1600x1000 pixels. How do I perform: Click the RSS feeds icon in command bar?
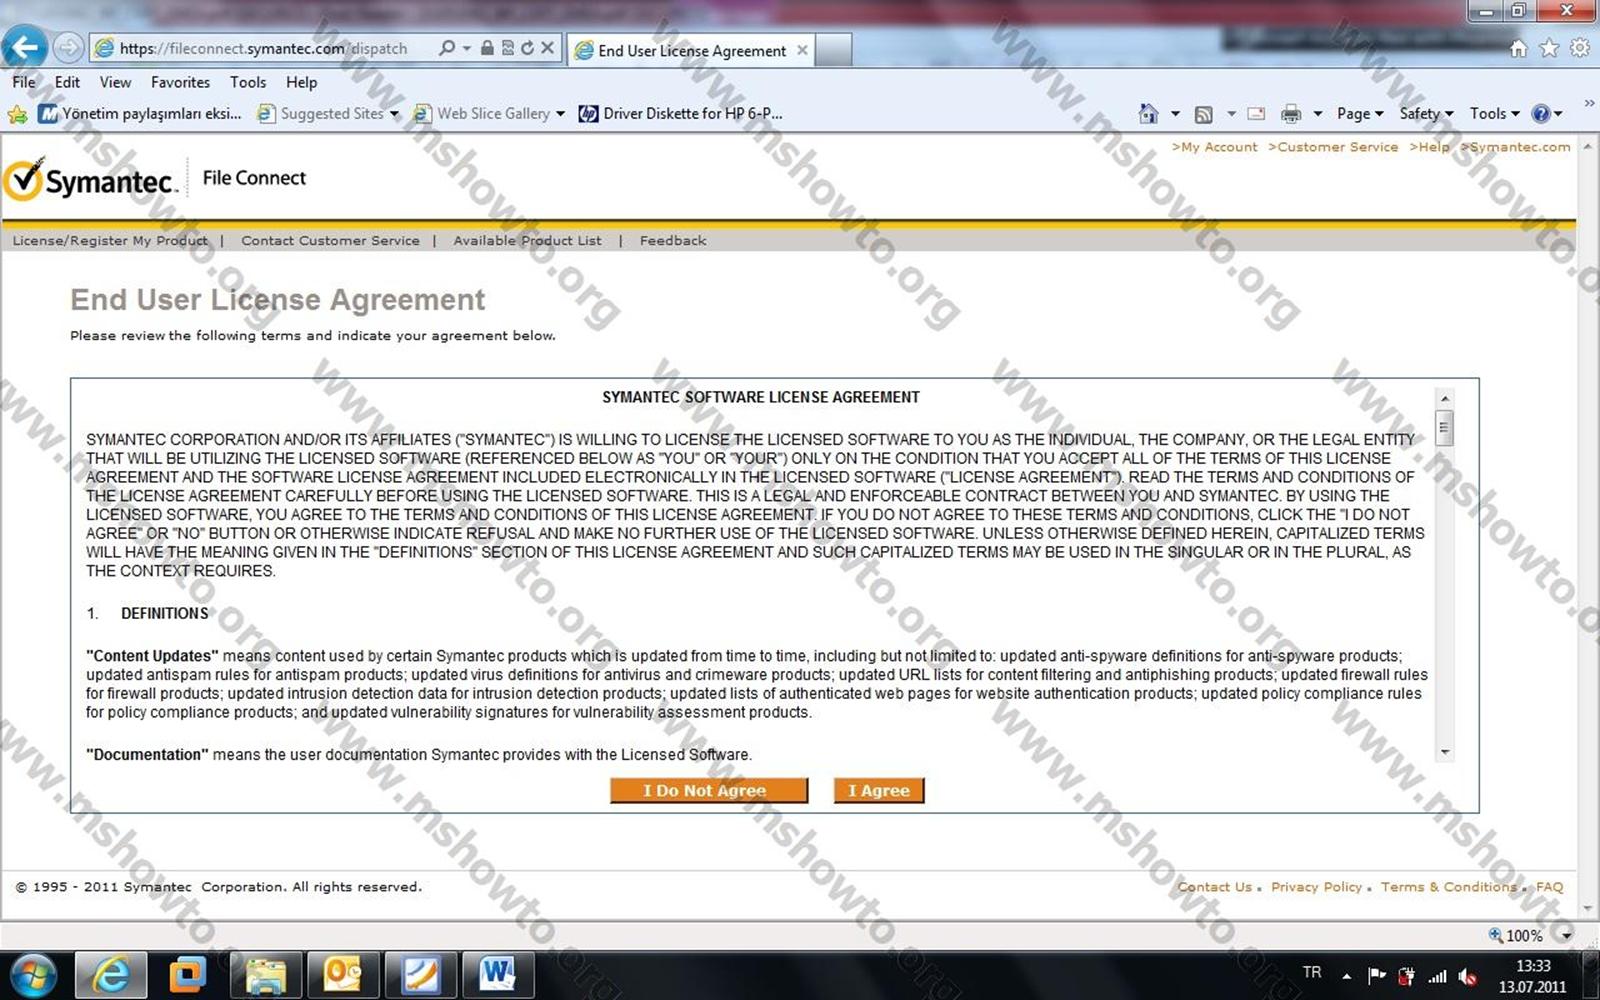click(x=1204, y=114)
